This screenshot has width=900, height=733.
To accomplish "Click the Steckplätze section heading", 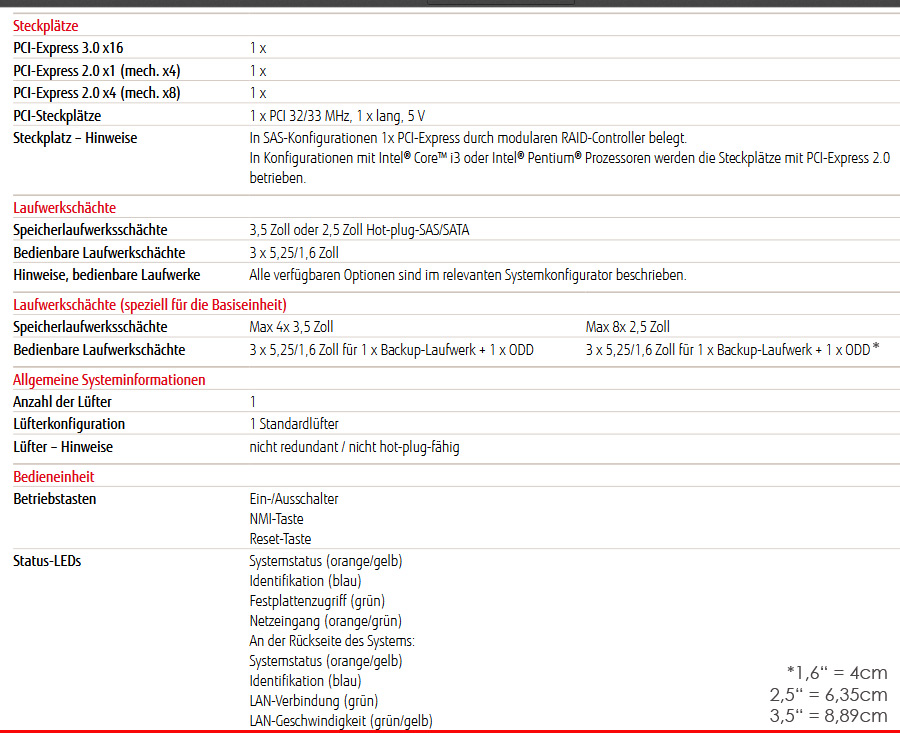I will [x=46, y=26].
